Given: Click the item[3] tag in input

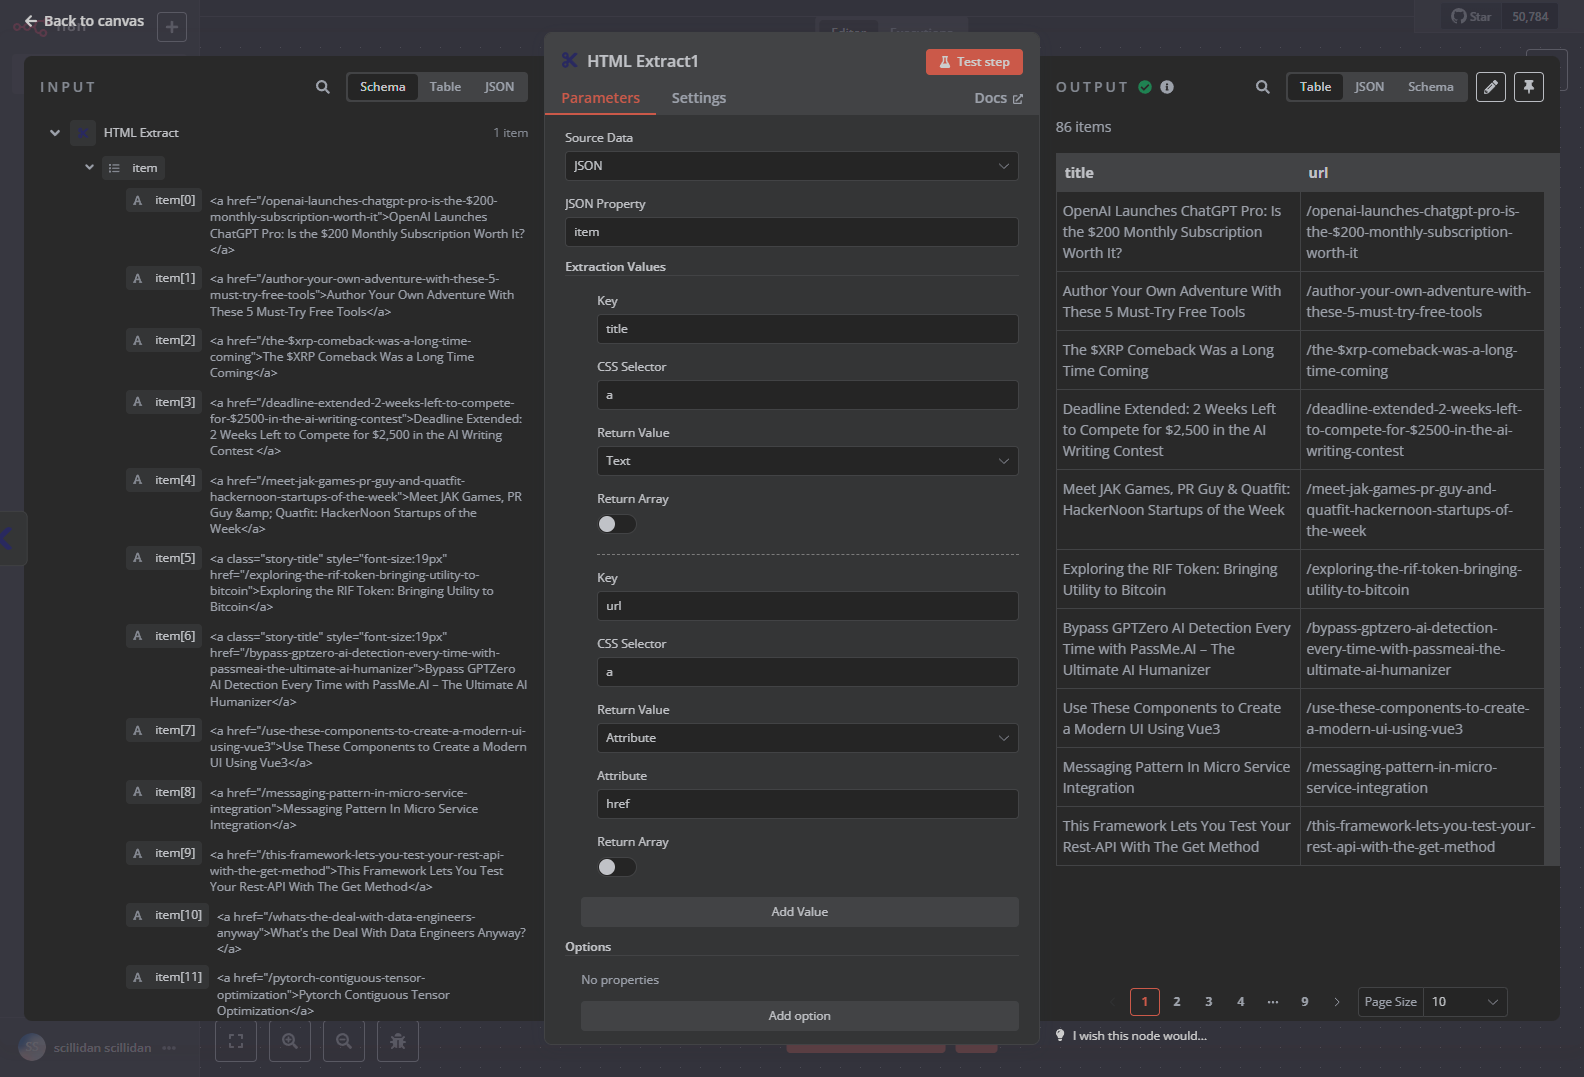Looking at the screenshot, I should [x=164, y=402].
